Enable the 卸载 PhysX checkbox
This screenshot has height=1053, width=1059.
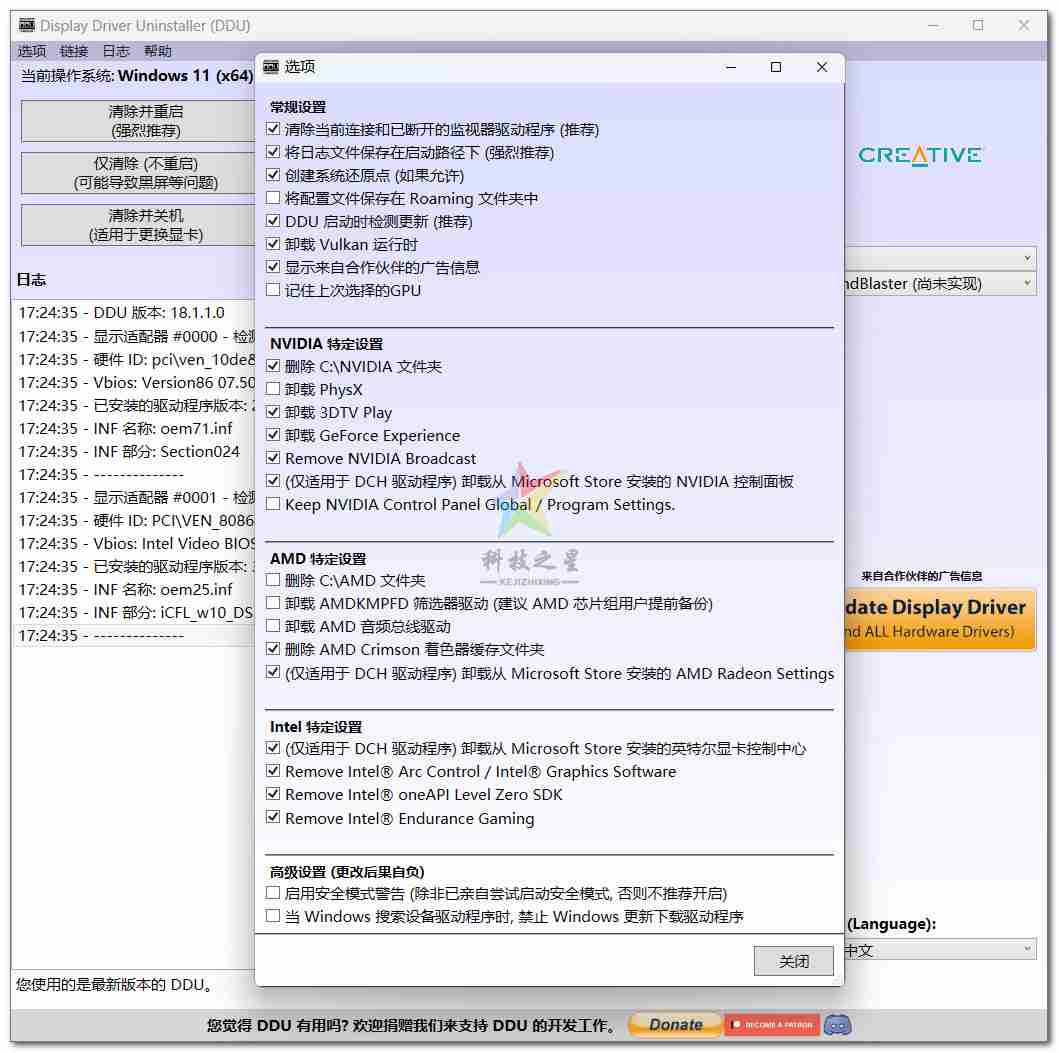coord(274,390)
